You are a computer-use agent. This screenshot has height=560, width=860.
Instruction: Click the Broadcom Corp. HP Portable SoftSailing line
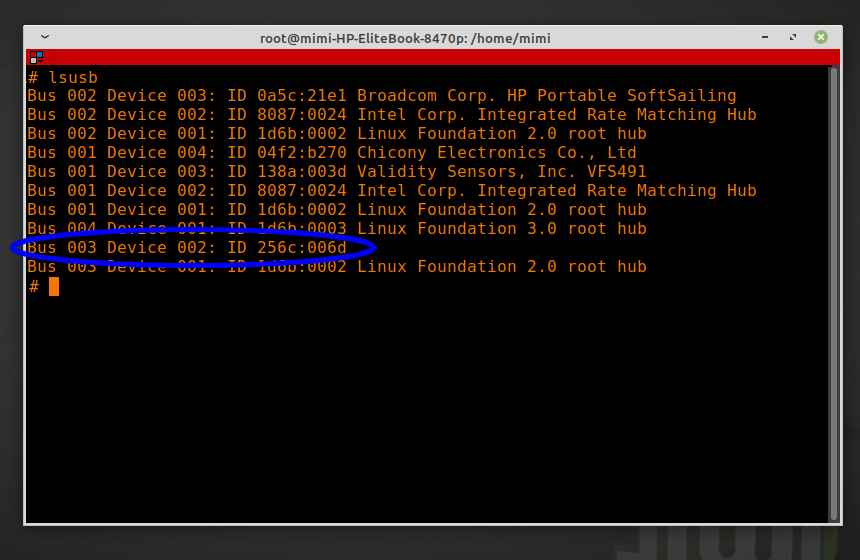[382, 95]
